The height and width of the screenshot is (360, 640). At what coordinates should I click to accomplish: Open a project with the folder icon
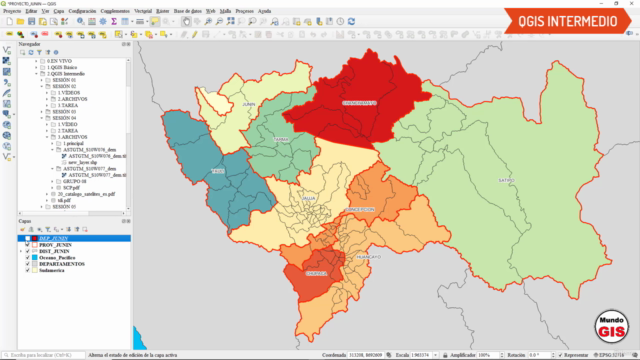[x=20, y=21]
